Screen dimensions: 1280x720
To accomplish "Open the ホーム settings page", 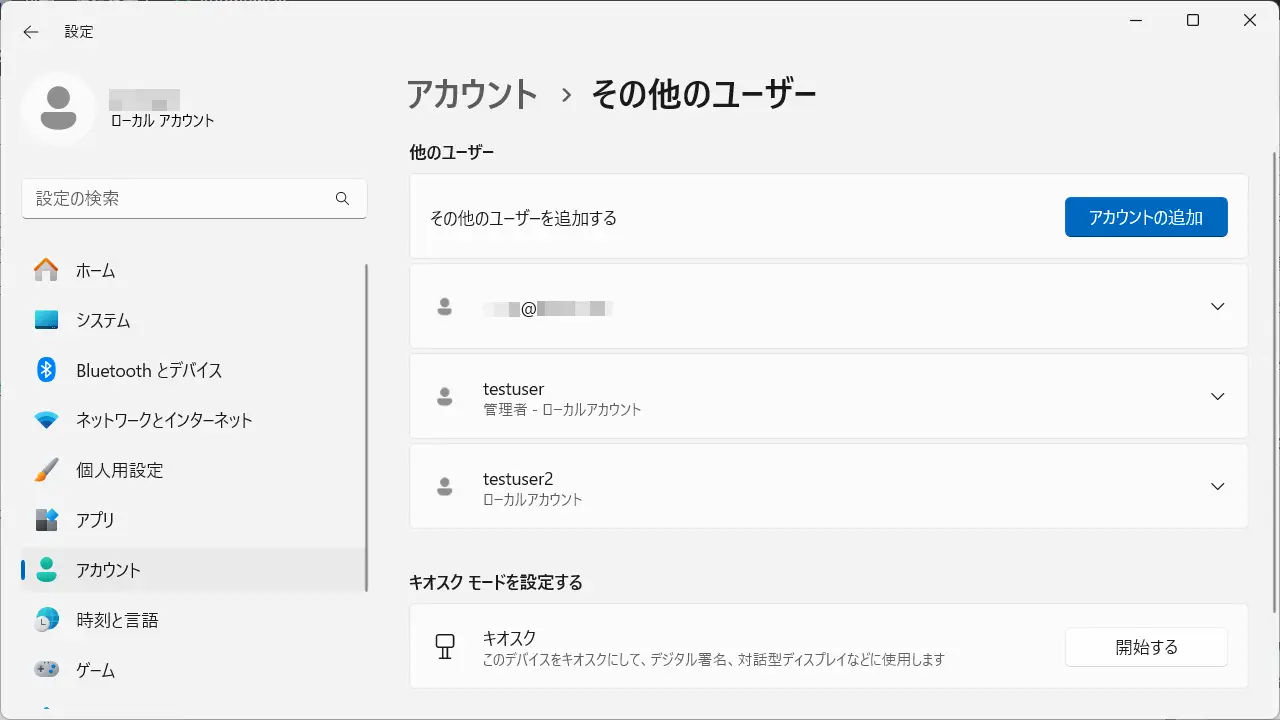I will tap(194, 270).
